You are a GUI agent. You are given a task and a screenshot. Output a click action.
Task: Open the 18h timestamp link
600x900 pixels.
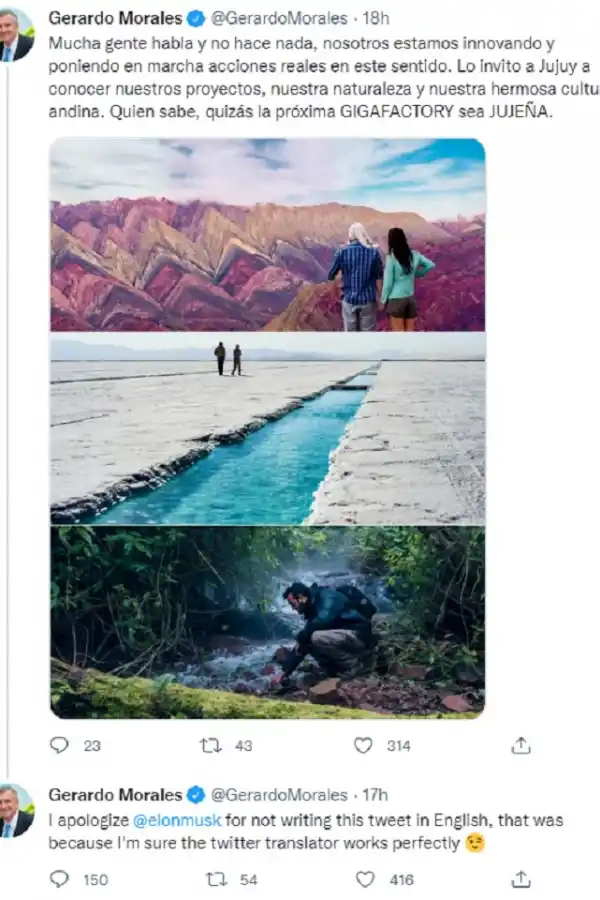(376, 18)
